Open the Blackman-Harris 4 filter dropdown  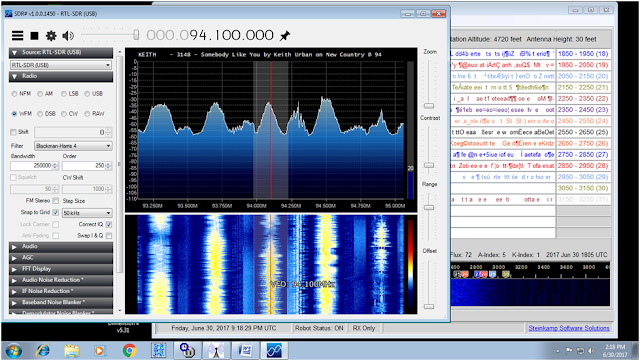click(x=73, y=146)
